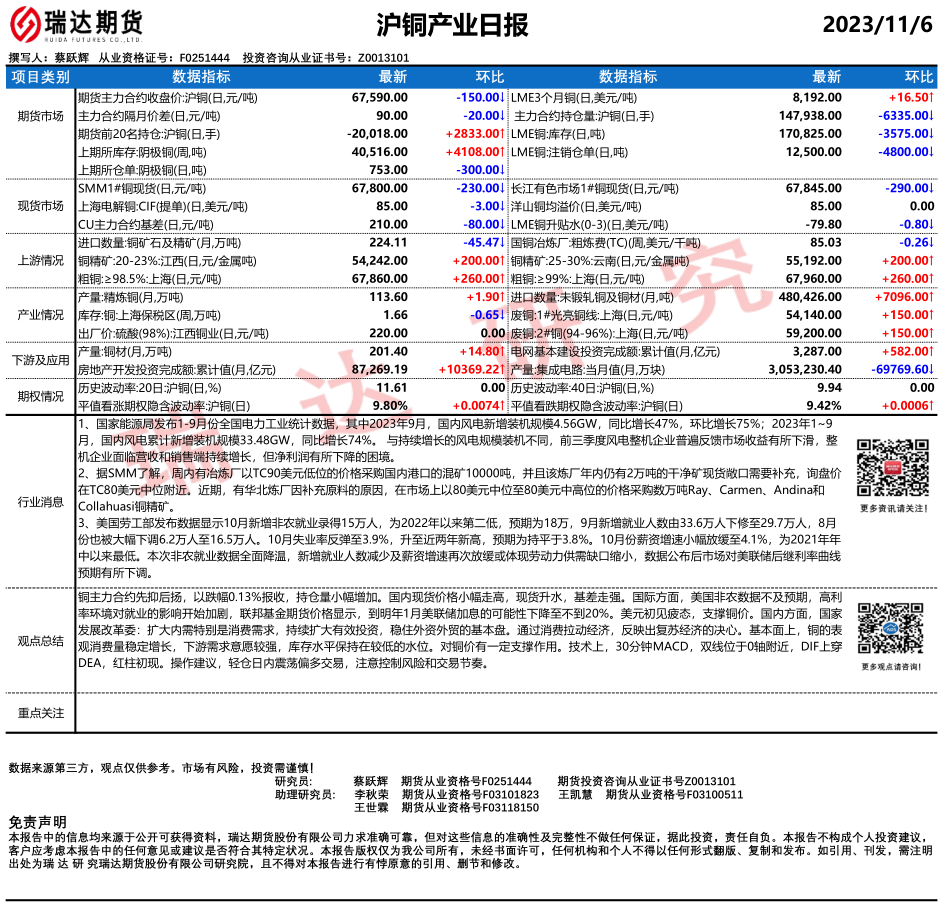Click the 期权情况 category label
The height and width of the screenshot is (906, 942).
40,396
